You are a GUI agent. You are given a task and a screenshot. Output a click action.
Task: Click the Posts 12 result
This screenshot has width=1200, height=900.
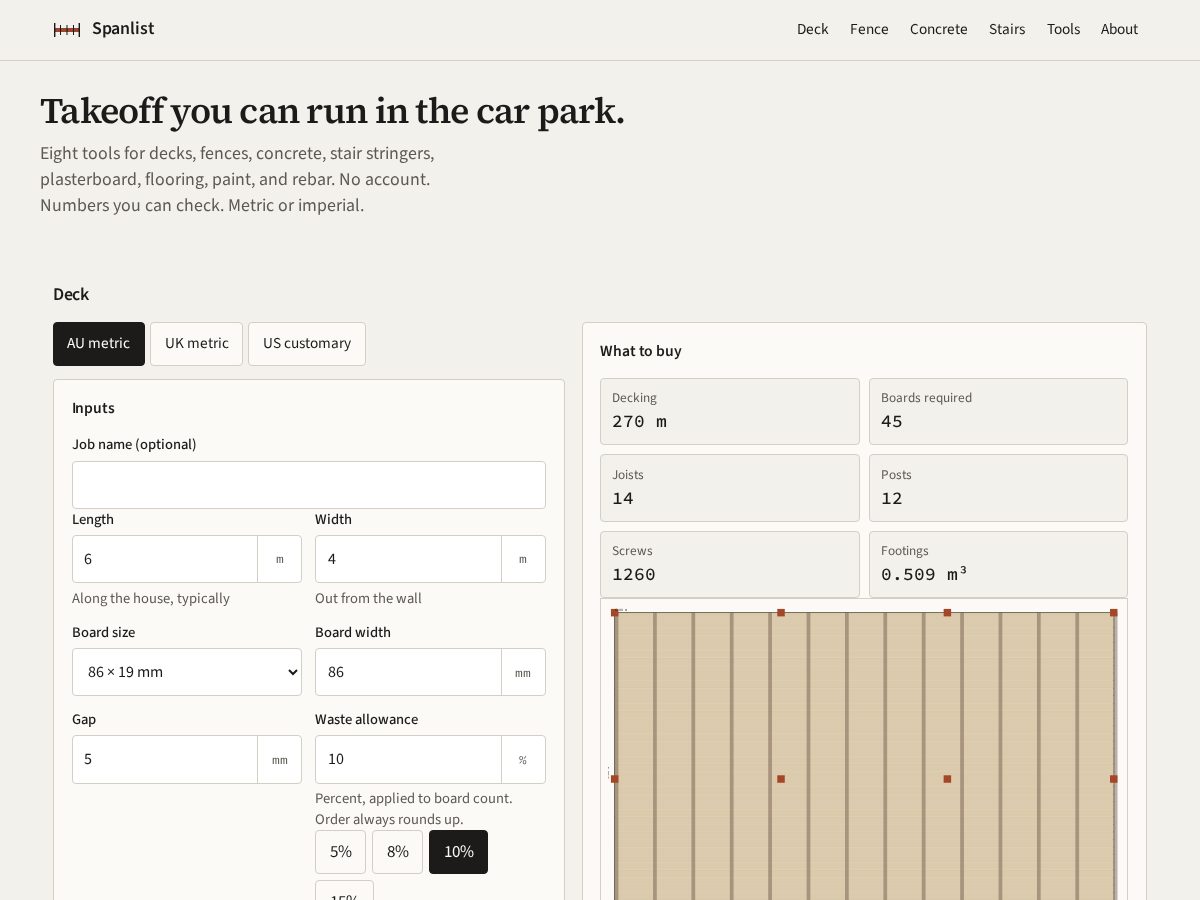point(998,488)
